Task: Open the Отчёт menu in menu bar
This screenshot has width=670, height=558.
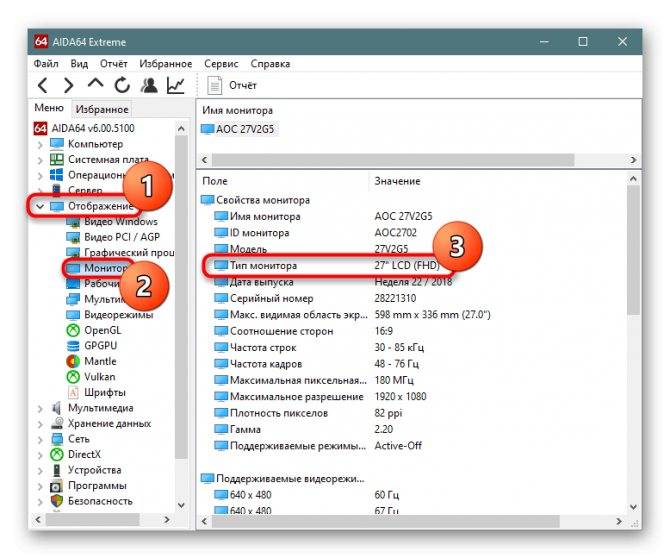Action: pos(114,64)
